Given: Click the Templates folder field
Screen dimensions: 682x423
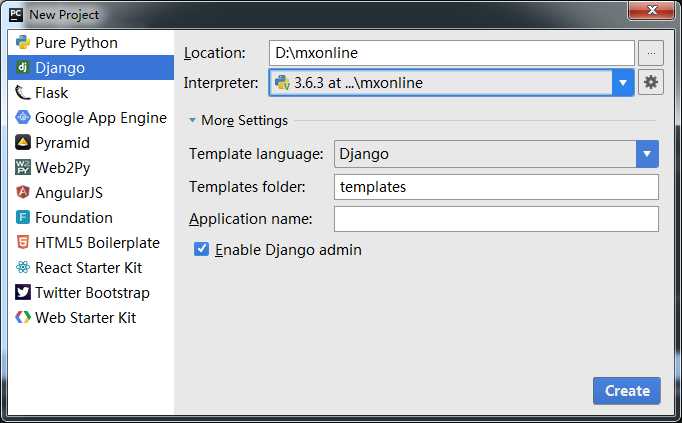Looking at the screenshot, I should [x=496, y=187].
